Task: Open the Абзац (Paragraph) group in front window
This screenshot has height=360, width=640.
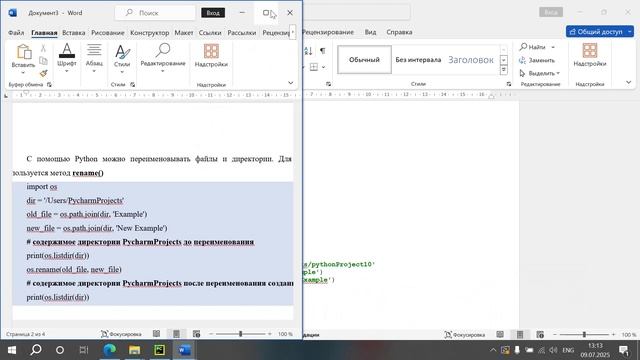Action: click(x=94, y=58)
